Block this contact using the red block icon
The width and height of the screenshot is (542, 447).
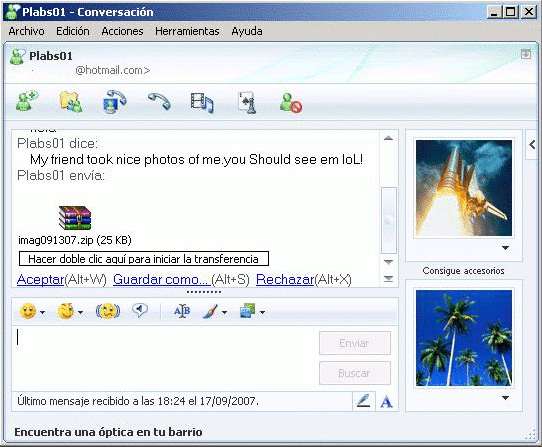291,103
